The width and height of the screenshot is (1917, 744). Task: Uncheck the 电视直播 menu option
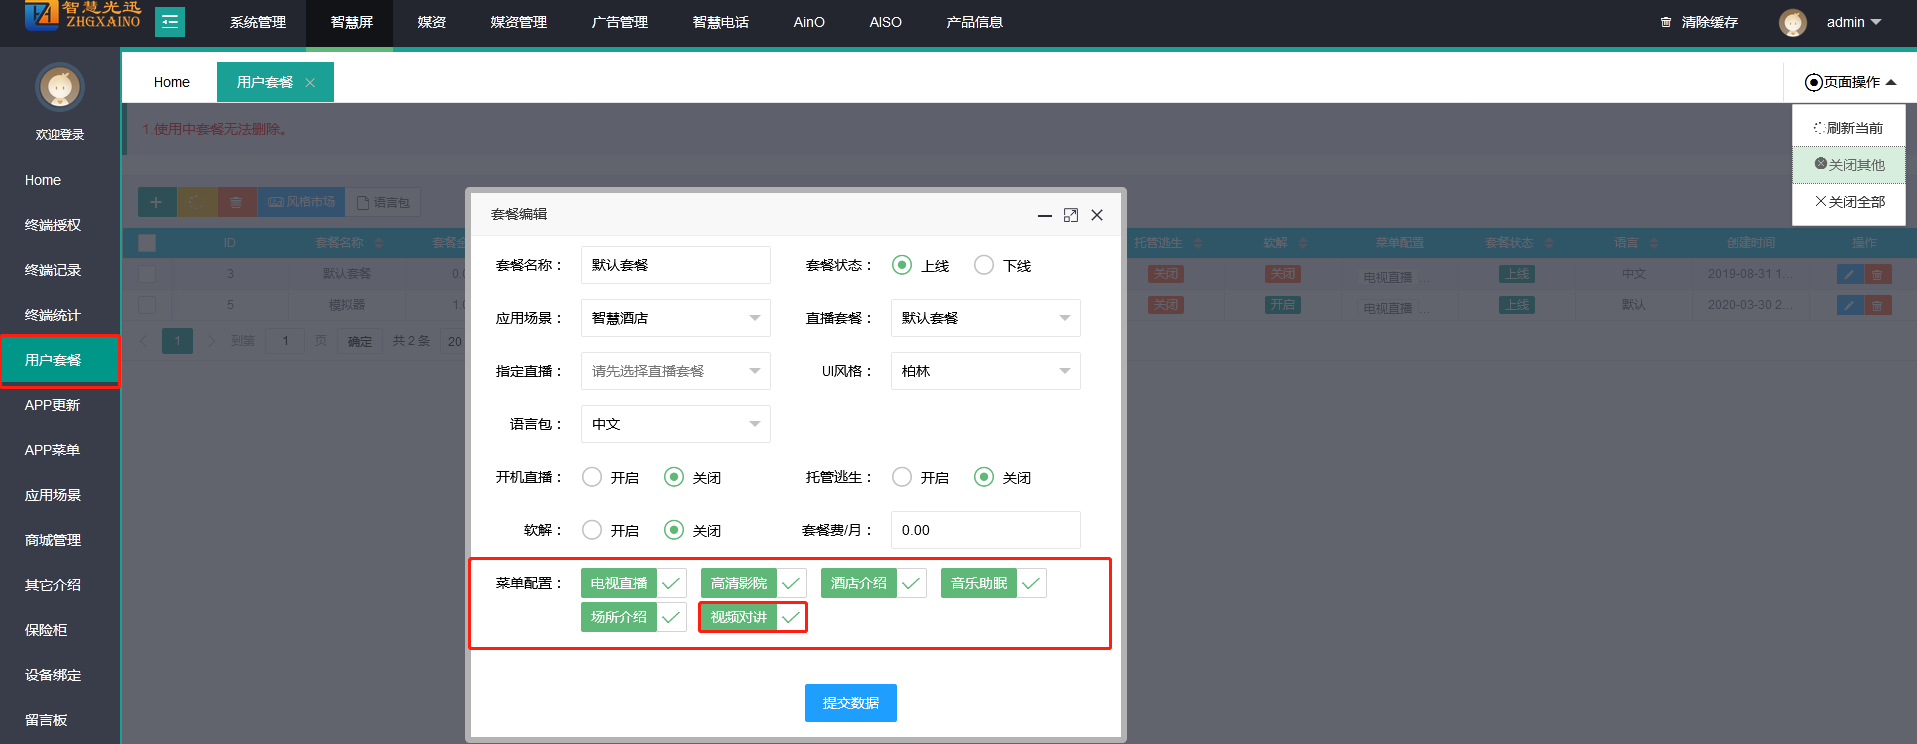(x=670, y=583)
